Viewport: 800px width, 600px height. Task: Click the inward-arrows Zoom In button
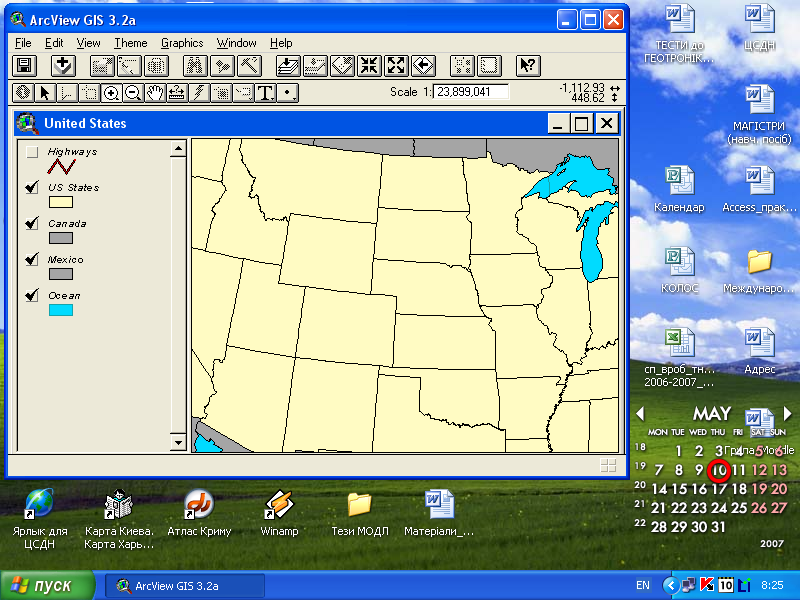pos(369,66)
